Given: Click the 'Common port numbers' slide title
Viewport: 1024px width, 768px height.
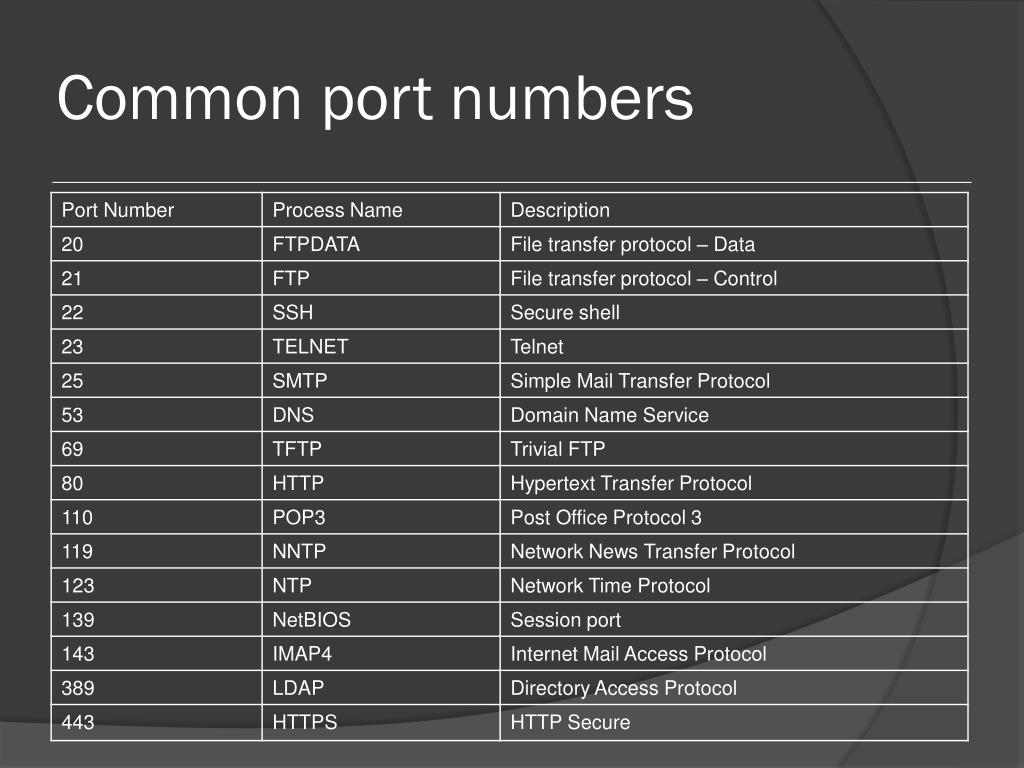Looking at the screenshot, I should pos(375,99).
